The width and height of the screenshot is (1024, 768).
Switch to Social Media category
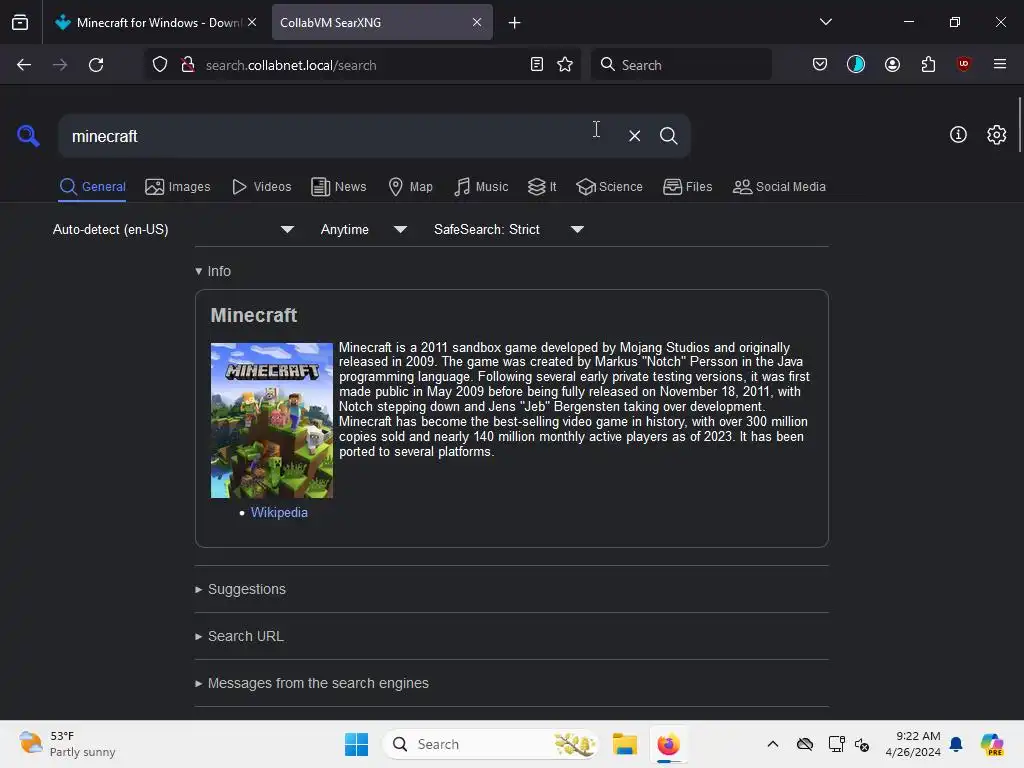click(x=779, y=187)
